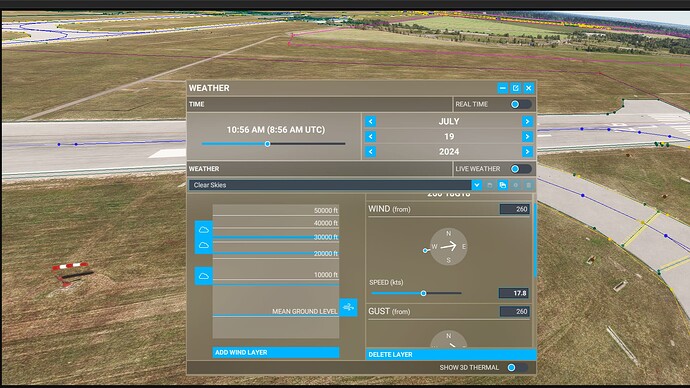
Task: Select the ground wind layer icon
Action: (x=348, y=307)
